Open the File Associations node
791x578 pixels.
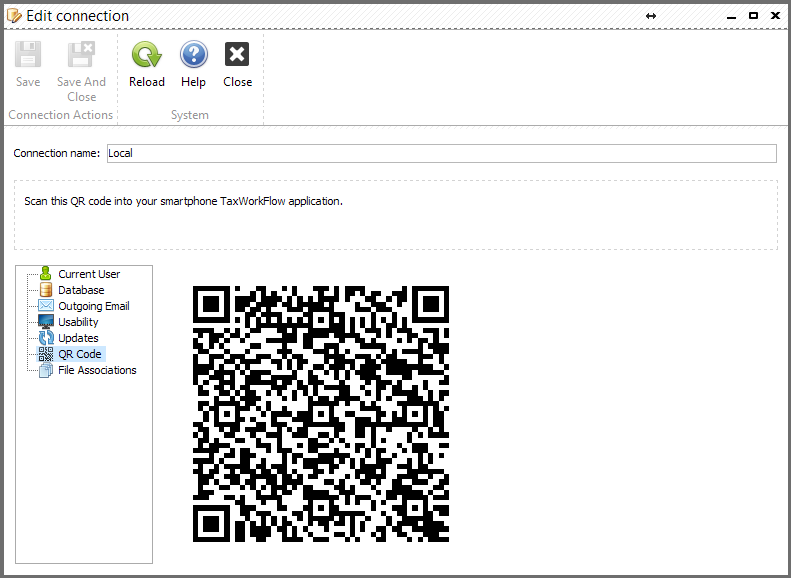pos(97,370)
